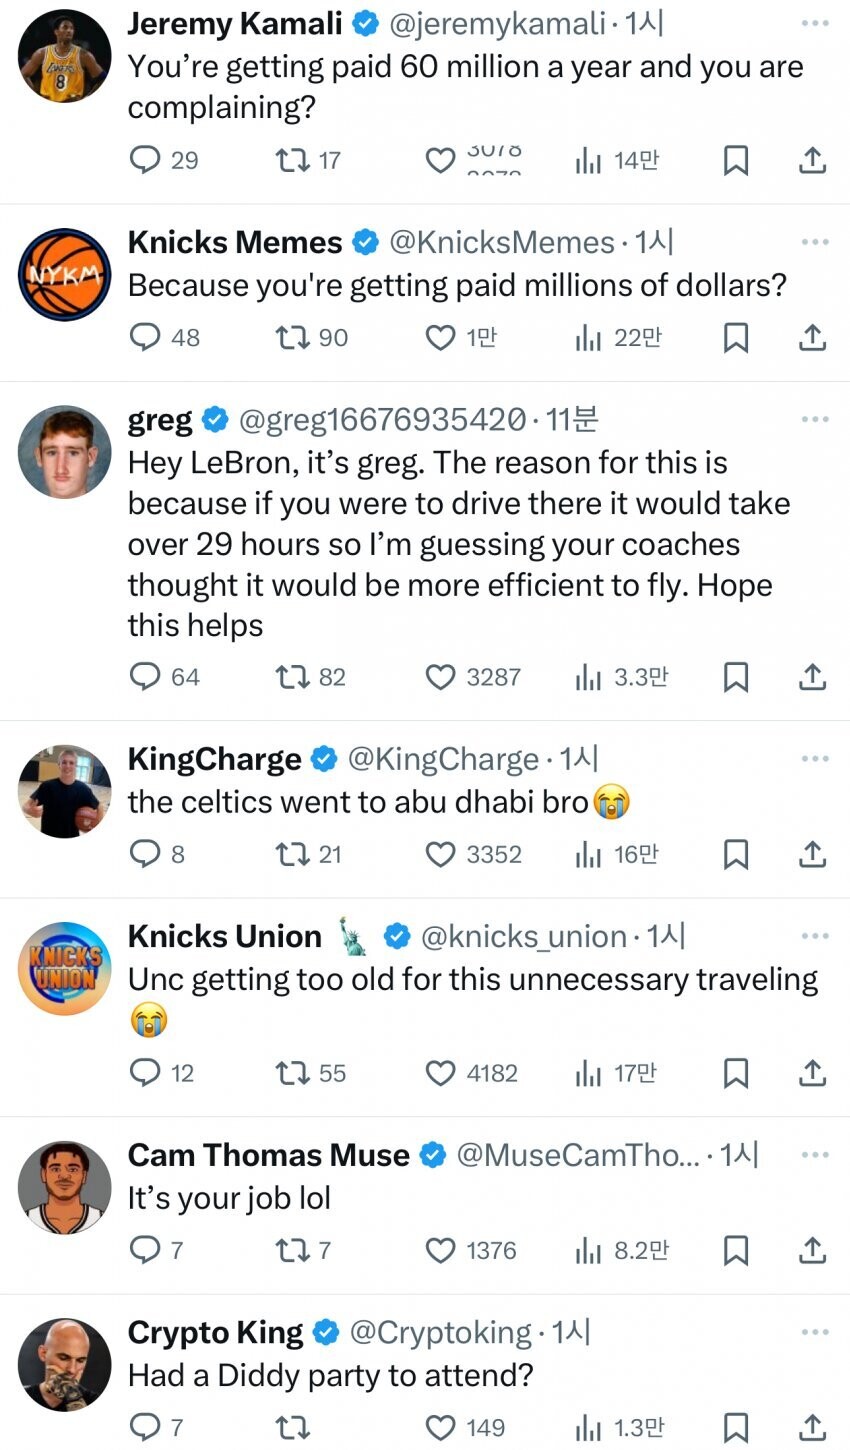Viewport: 850px width, 1450px height.
Task: Expand the menu for Crypto King's tweet
Action: click(x=815, y=1332)
